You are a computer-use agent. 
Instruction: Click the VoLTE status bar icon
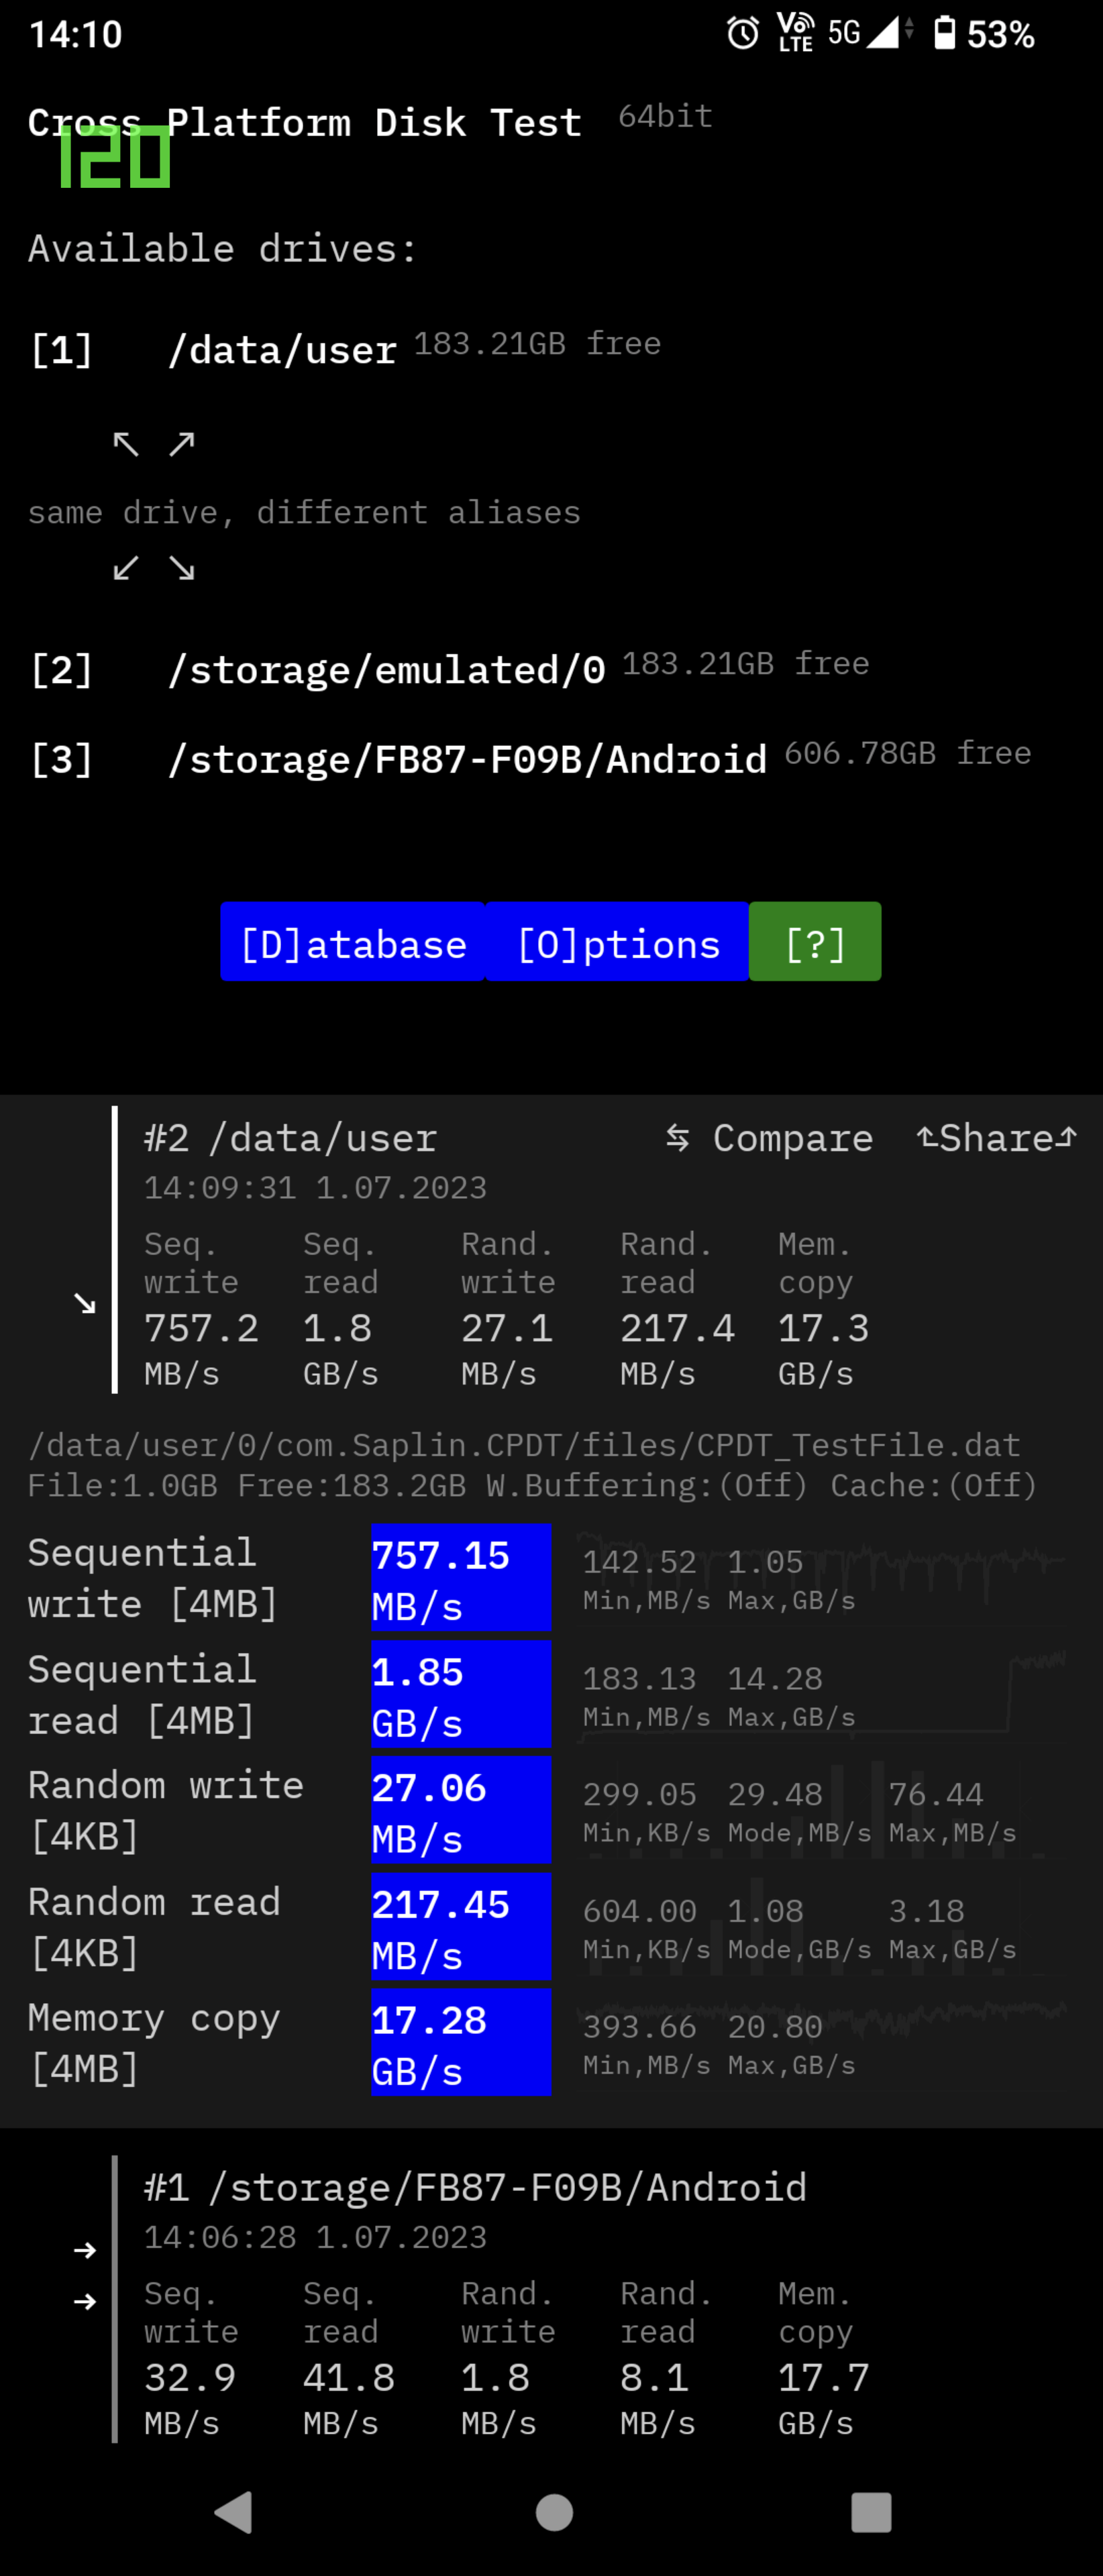[x=796, y=32]
